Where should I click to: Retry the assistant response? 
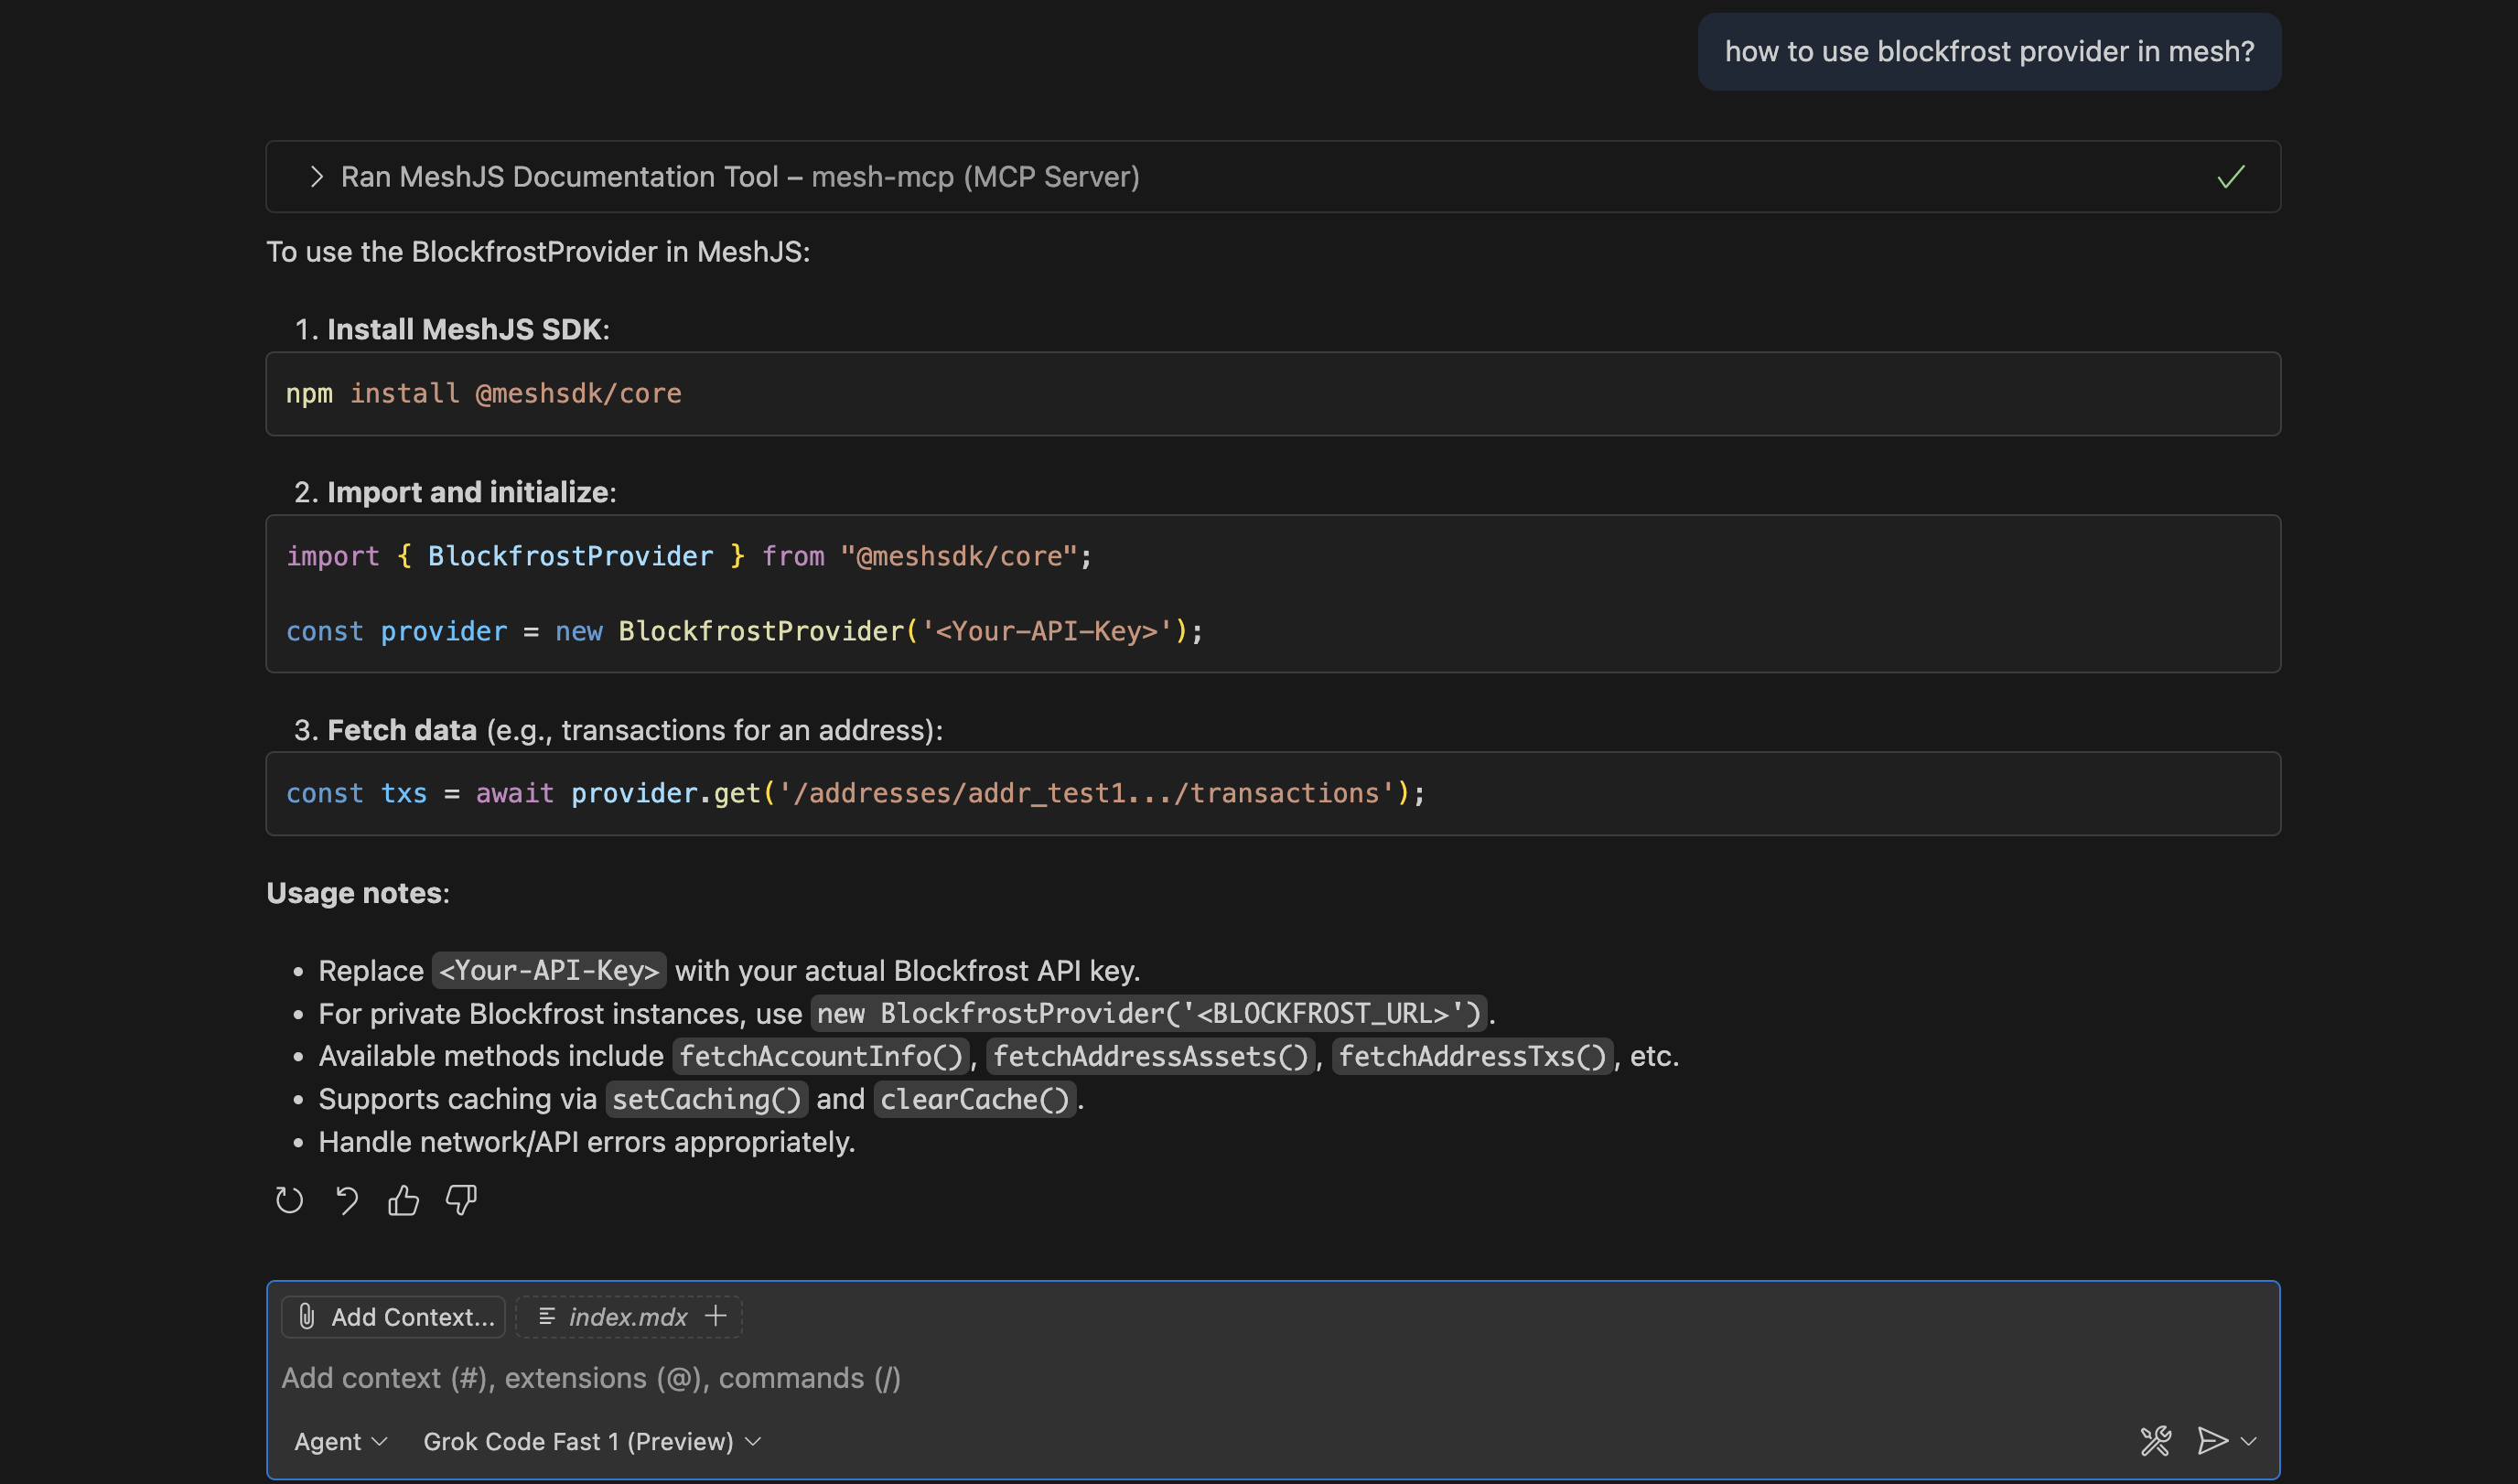coord(288,1200)
